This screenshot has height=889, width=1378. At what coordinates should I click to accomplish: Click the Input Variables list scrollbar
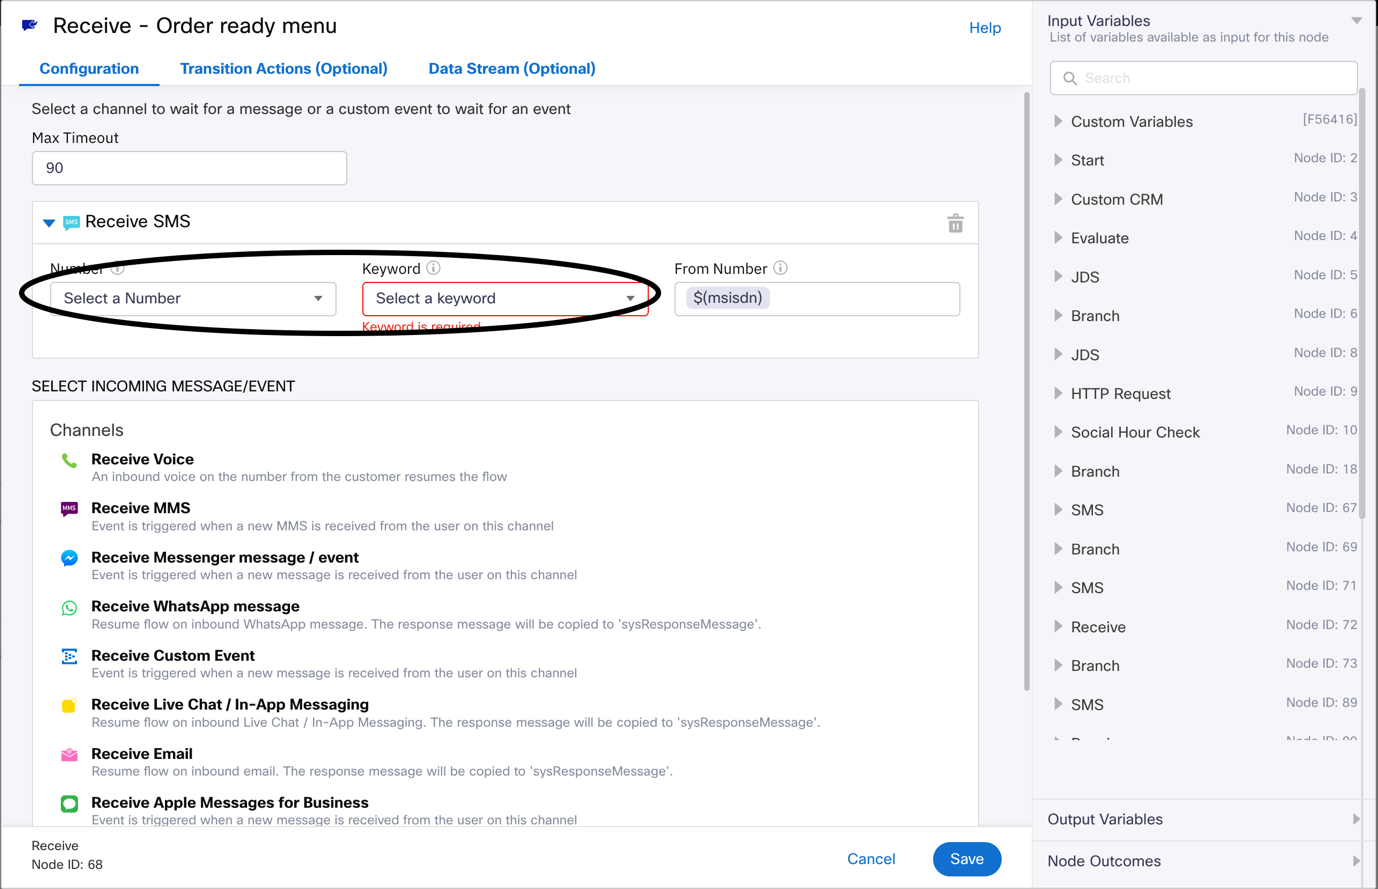coord(1362,305)
